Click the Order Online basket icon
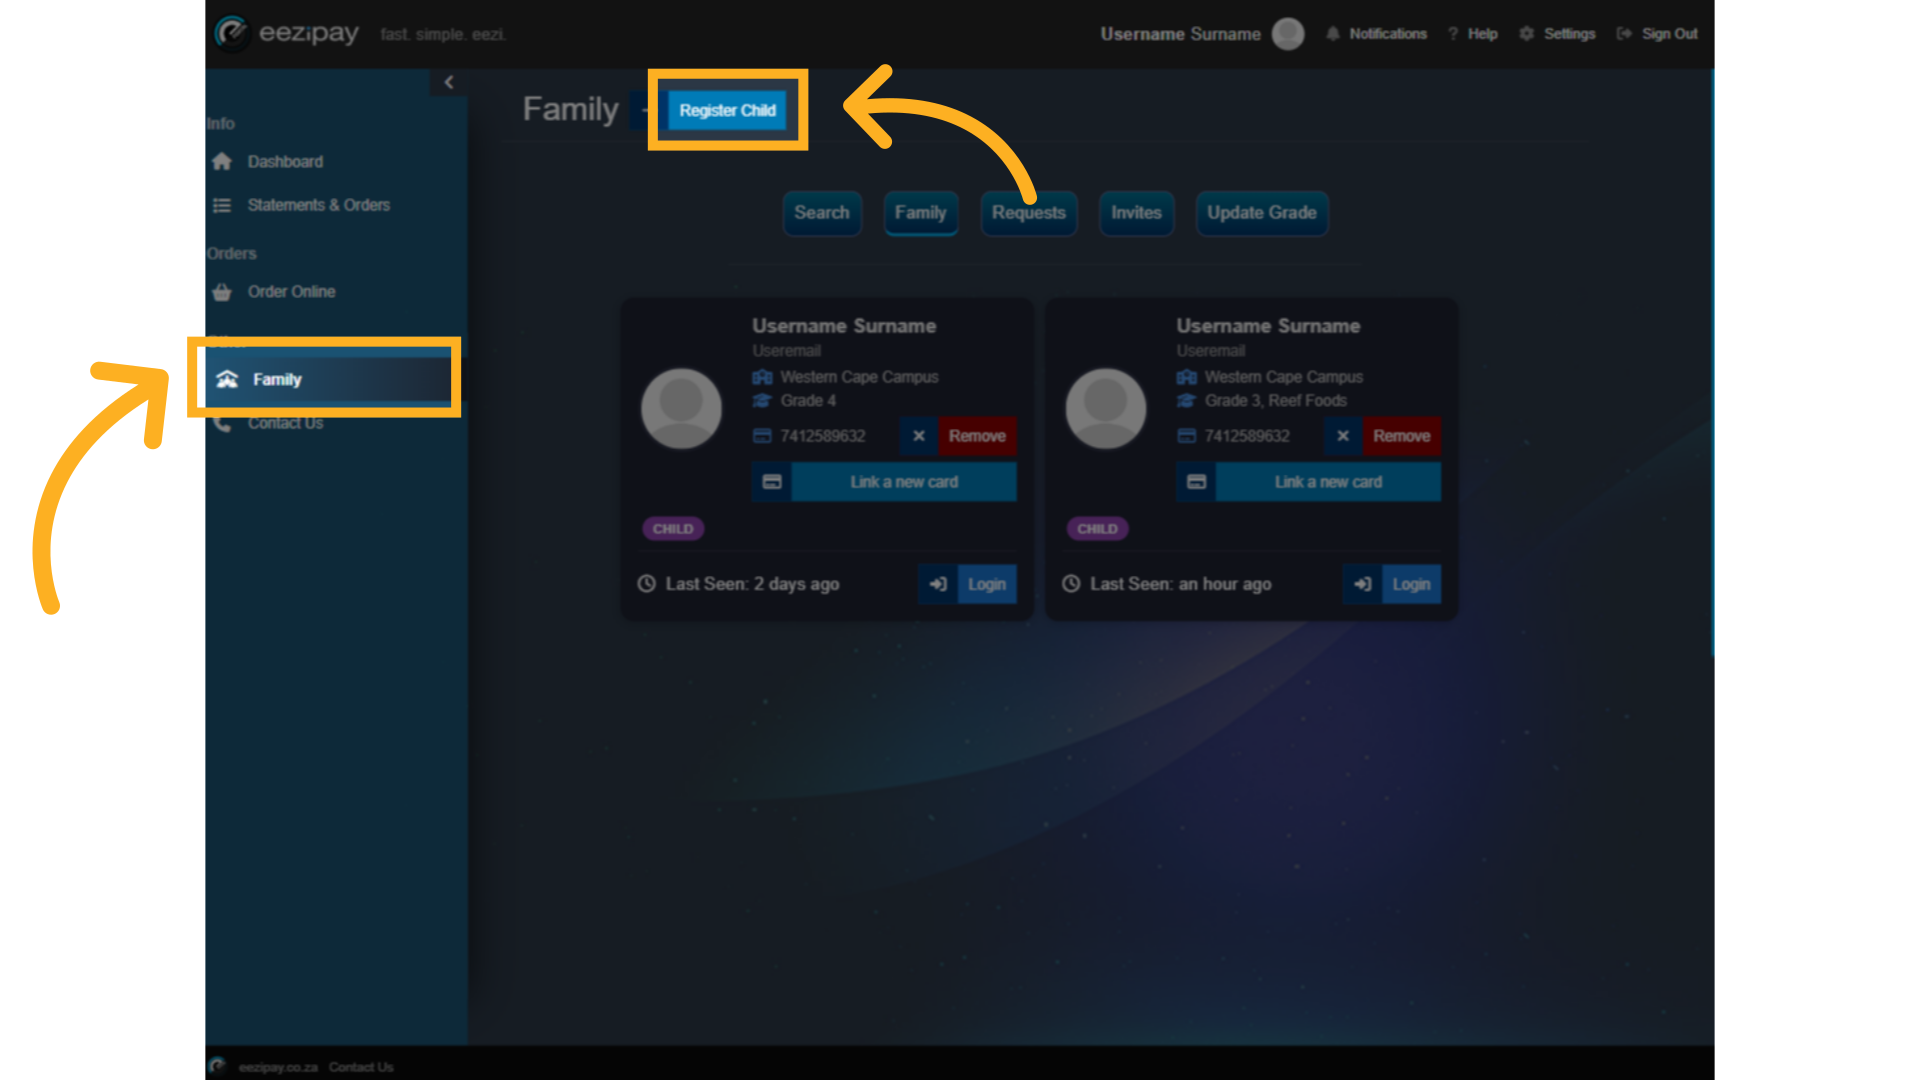The image size is (1920, 1080). pyautogui.click(x=222, y=292)
